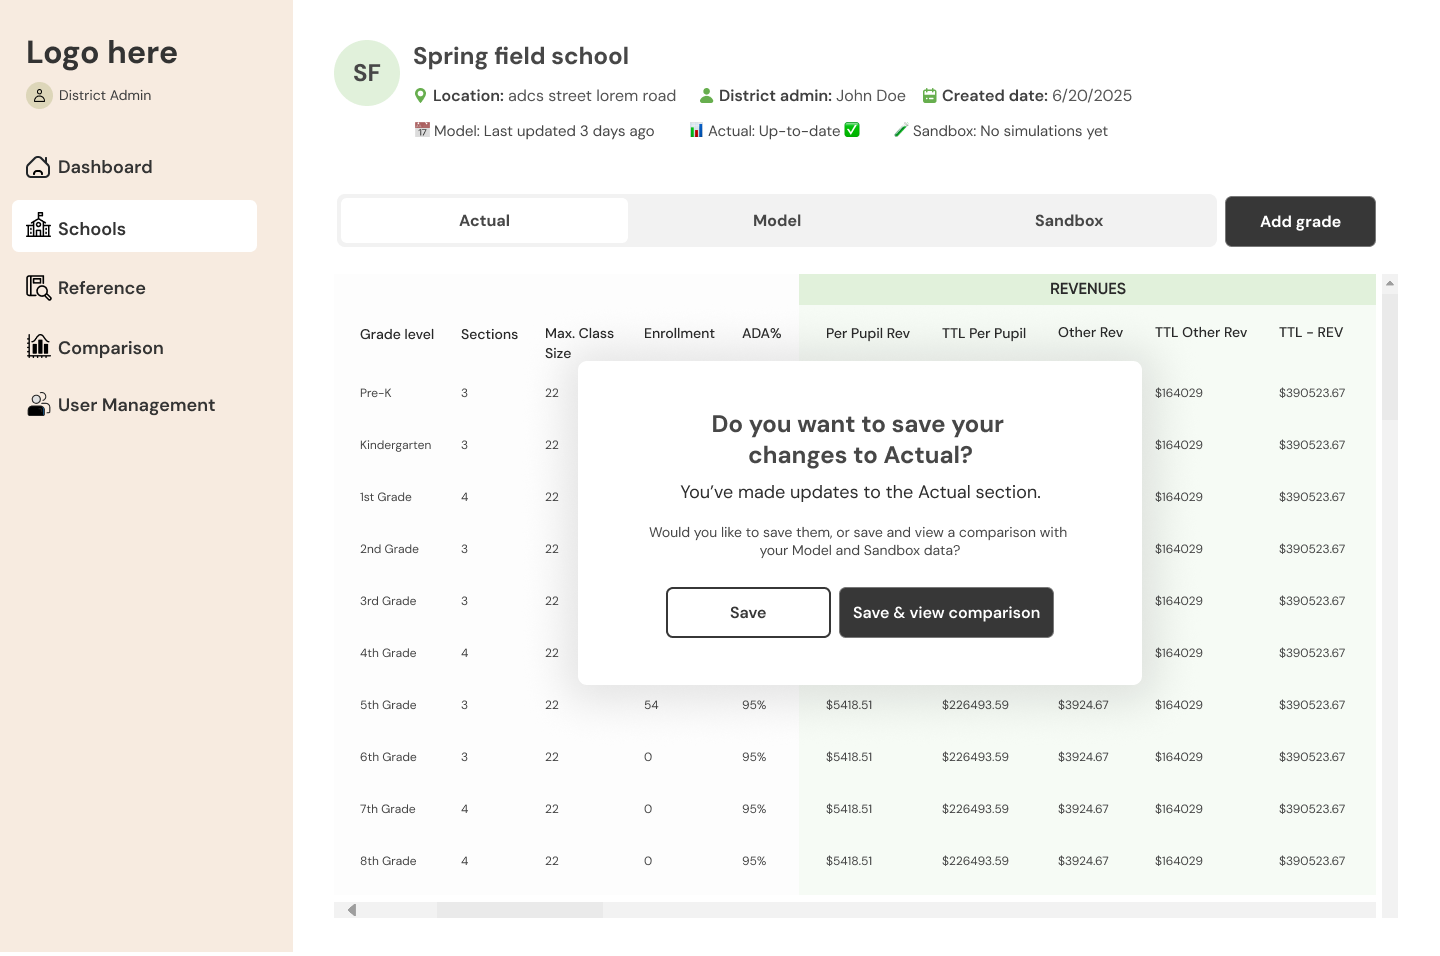Click the Spring field school title

(x=521, y=56)
